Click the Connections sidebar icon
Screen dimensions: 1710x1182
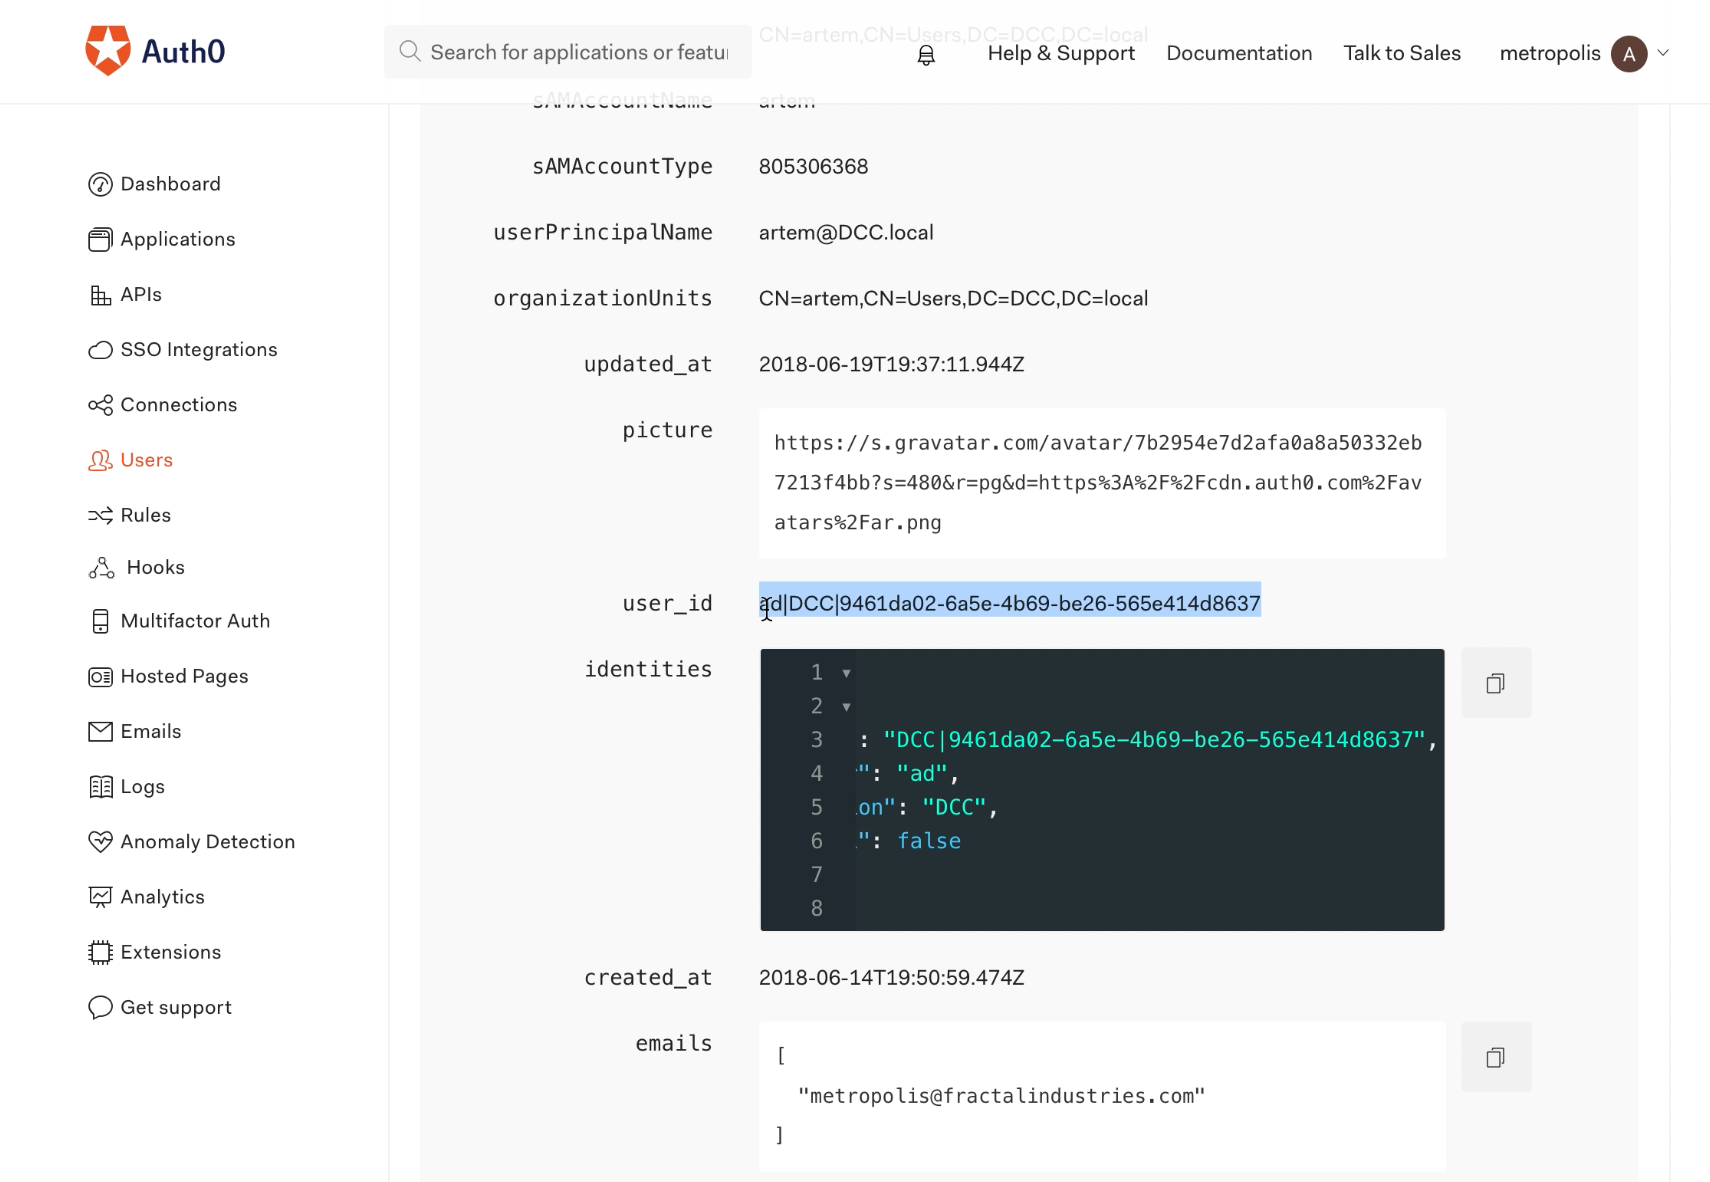(100, 405)
